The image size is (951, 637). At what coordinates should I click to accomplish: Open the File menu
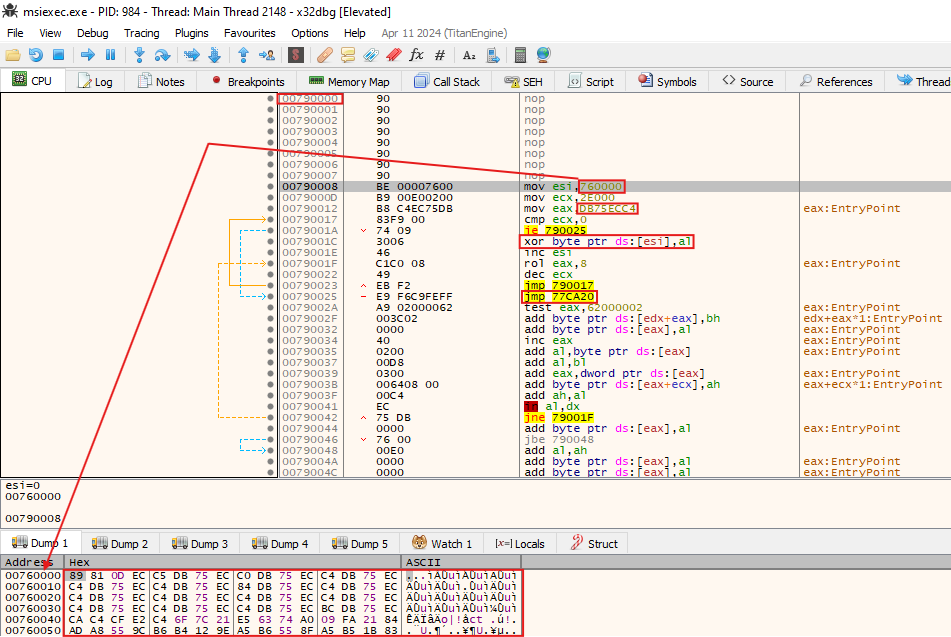tap(15, 33)
